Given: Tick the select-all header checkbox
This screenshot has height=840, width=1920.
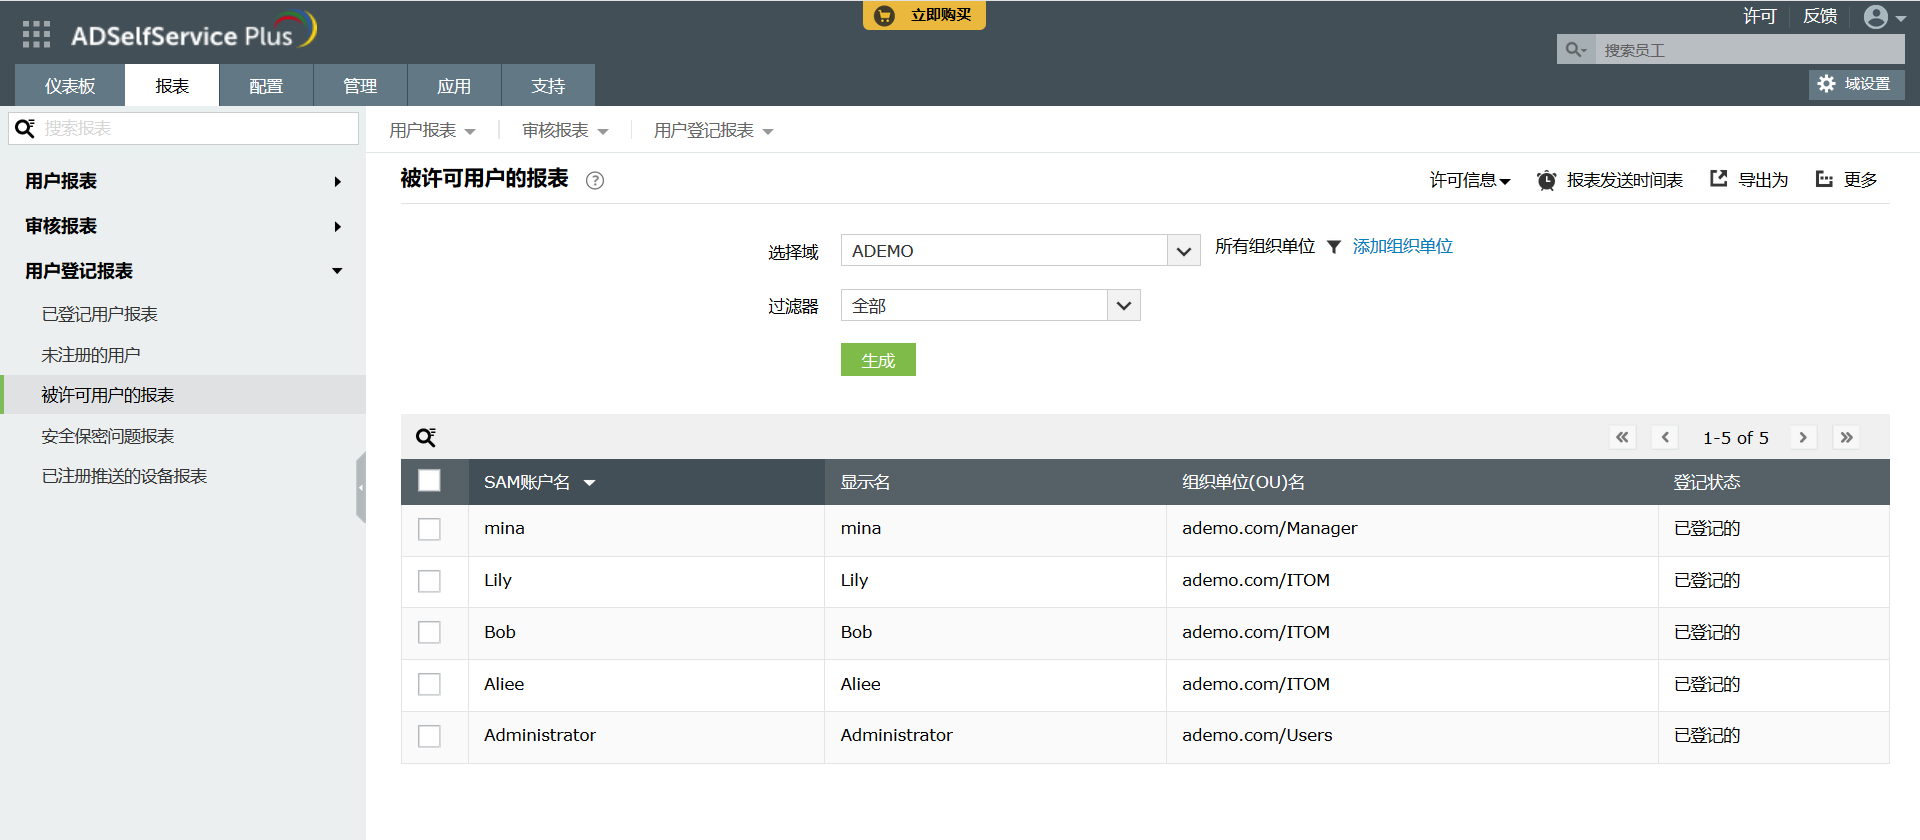Looking at the screenshot, I should click(x=429, y=481).
